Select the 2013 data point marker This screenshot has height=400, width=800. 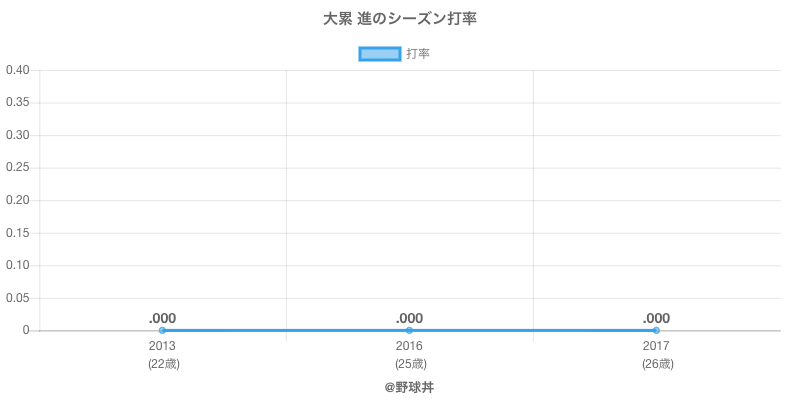[x=162, y=331]
